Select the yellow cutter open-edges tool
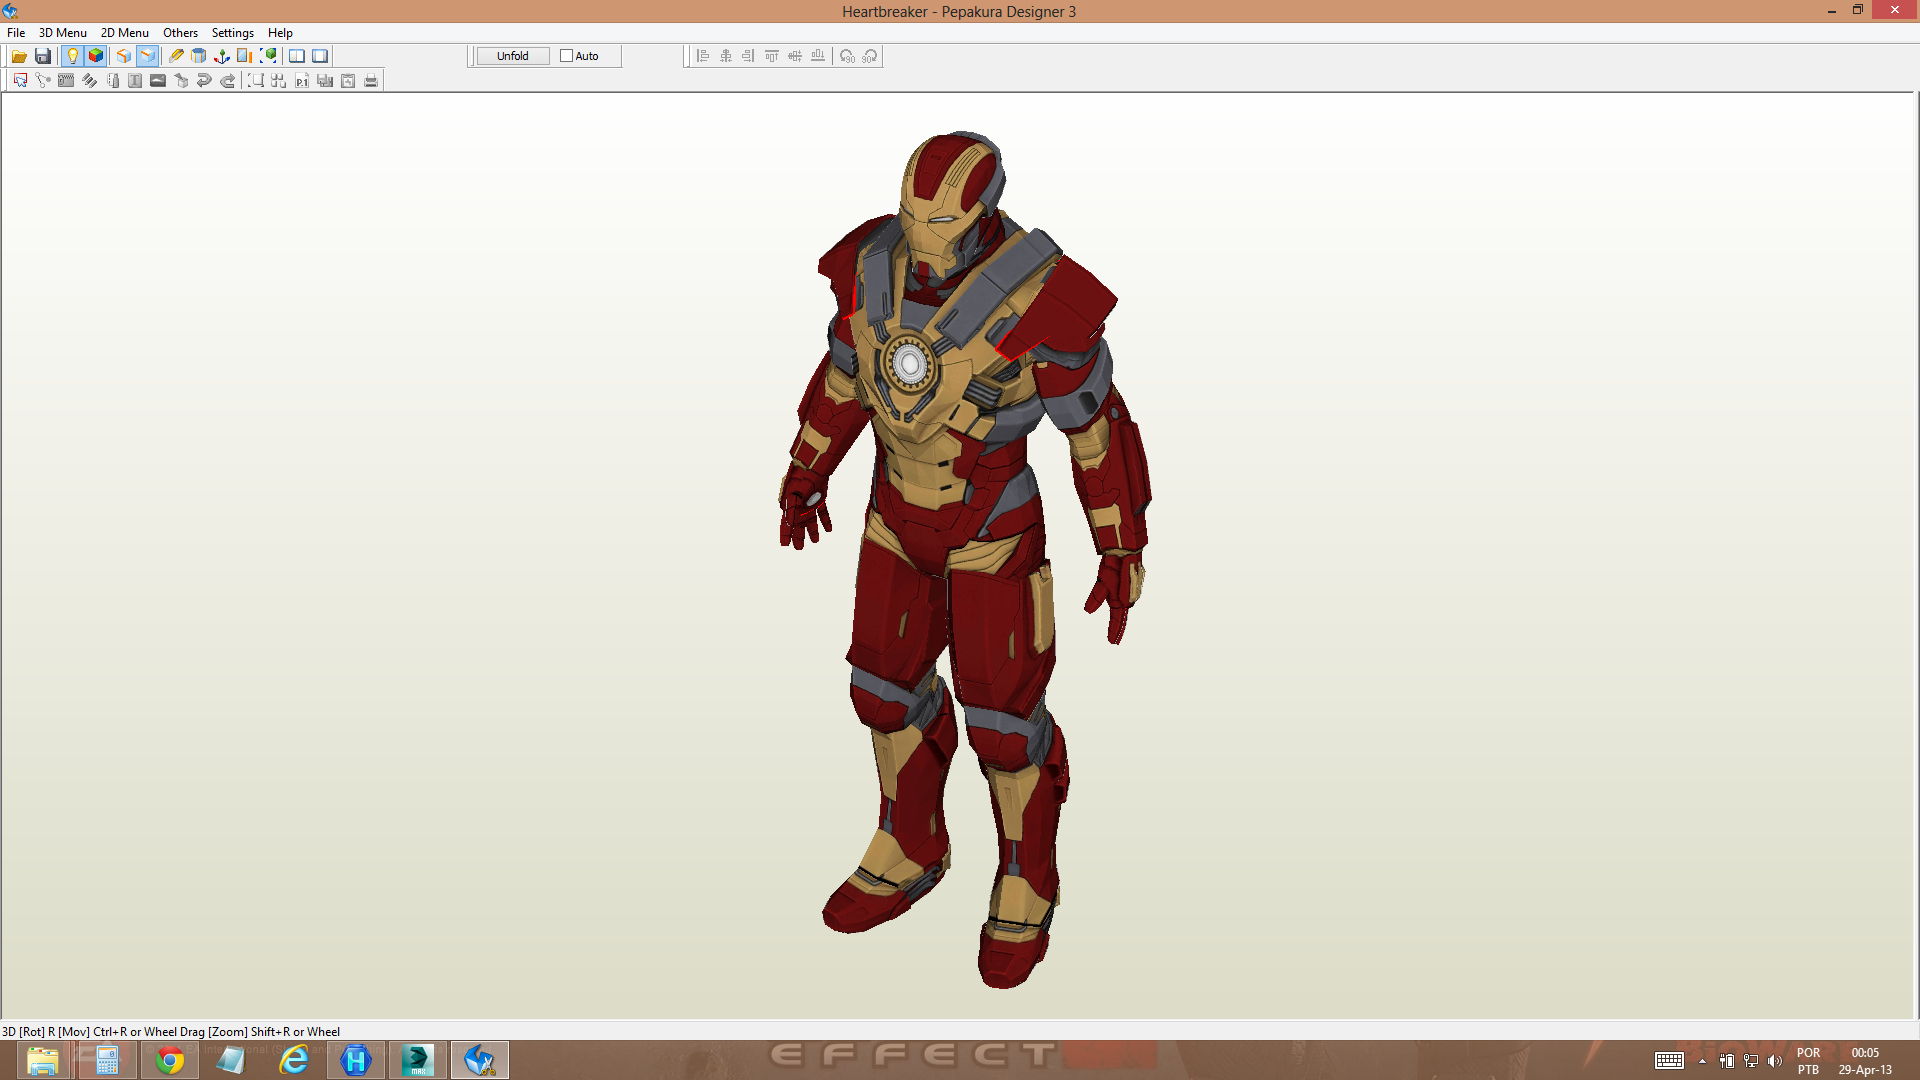 176,56
